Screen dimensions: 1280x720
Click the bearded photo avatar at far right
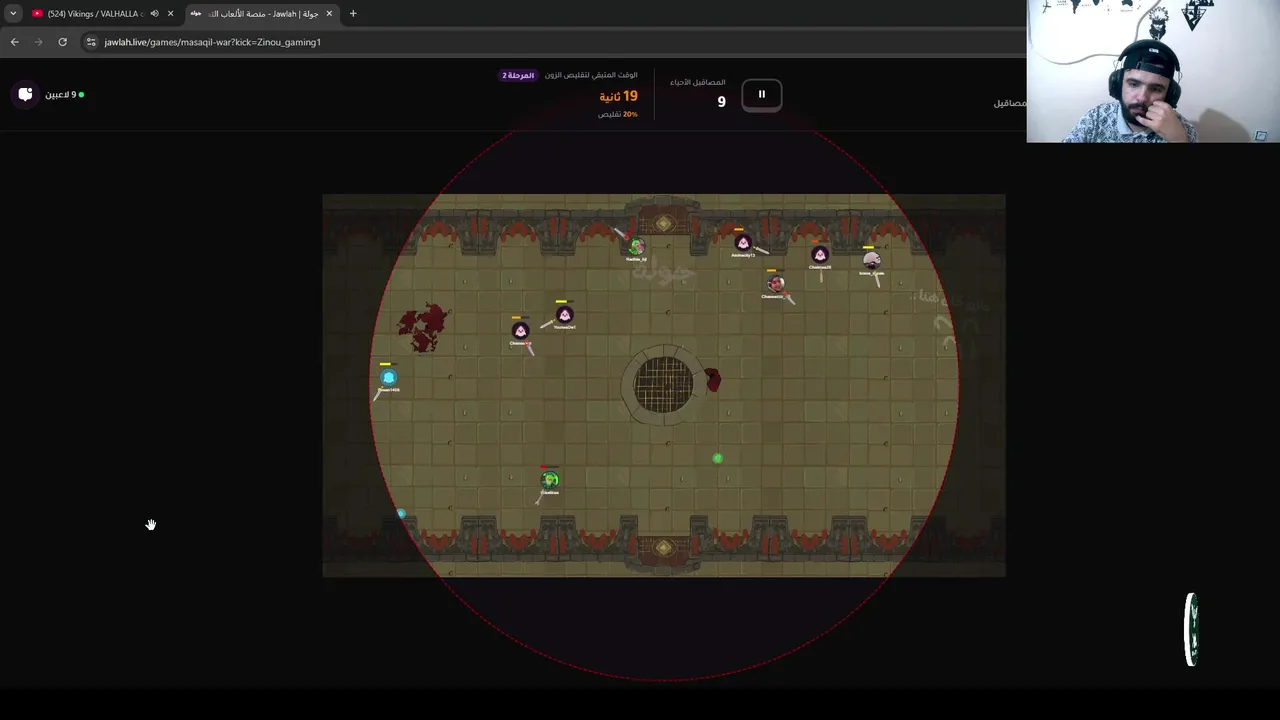pos(872,261)
